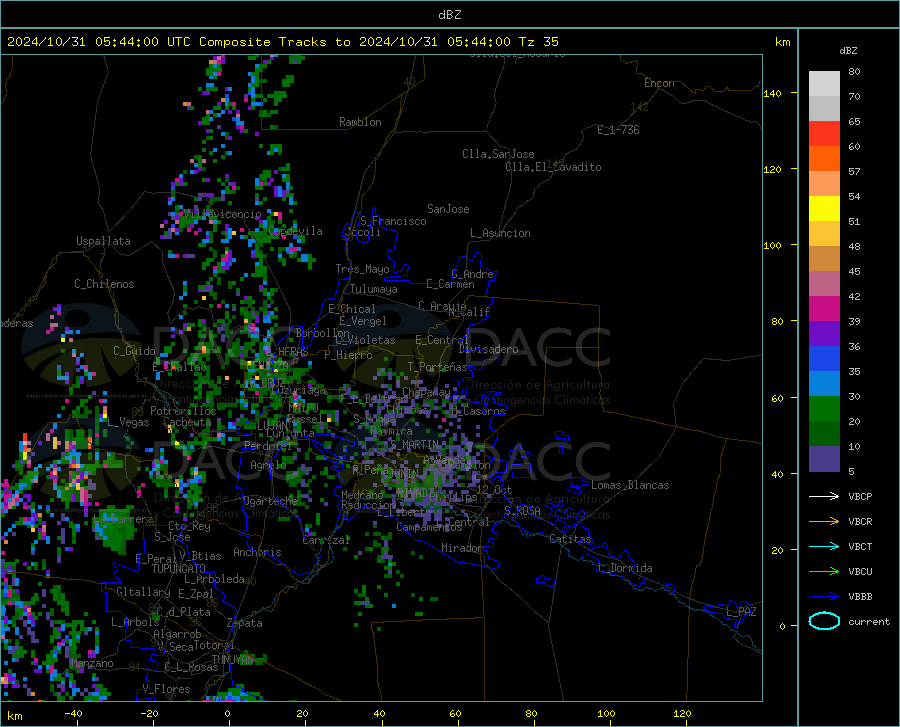This screenshot has height=727, width=900.
Task: Select the light gray 70-80 dBZ swatch
Action: coord(824,84)
